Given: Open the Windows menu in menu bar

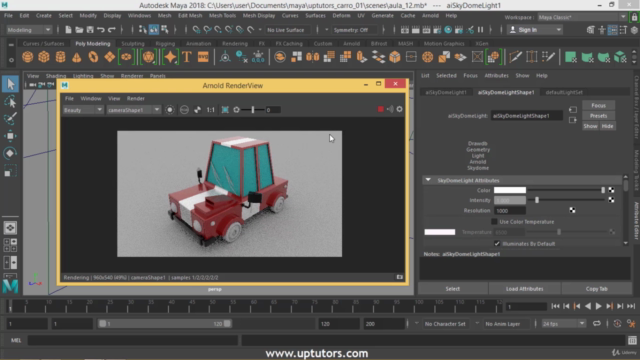Looking at the screenshot, I should click(139, 16).
